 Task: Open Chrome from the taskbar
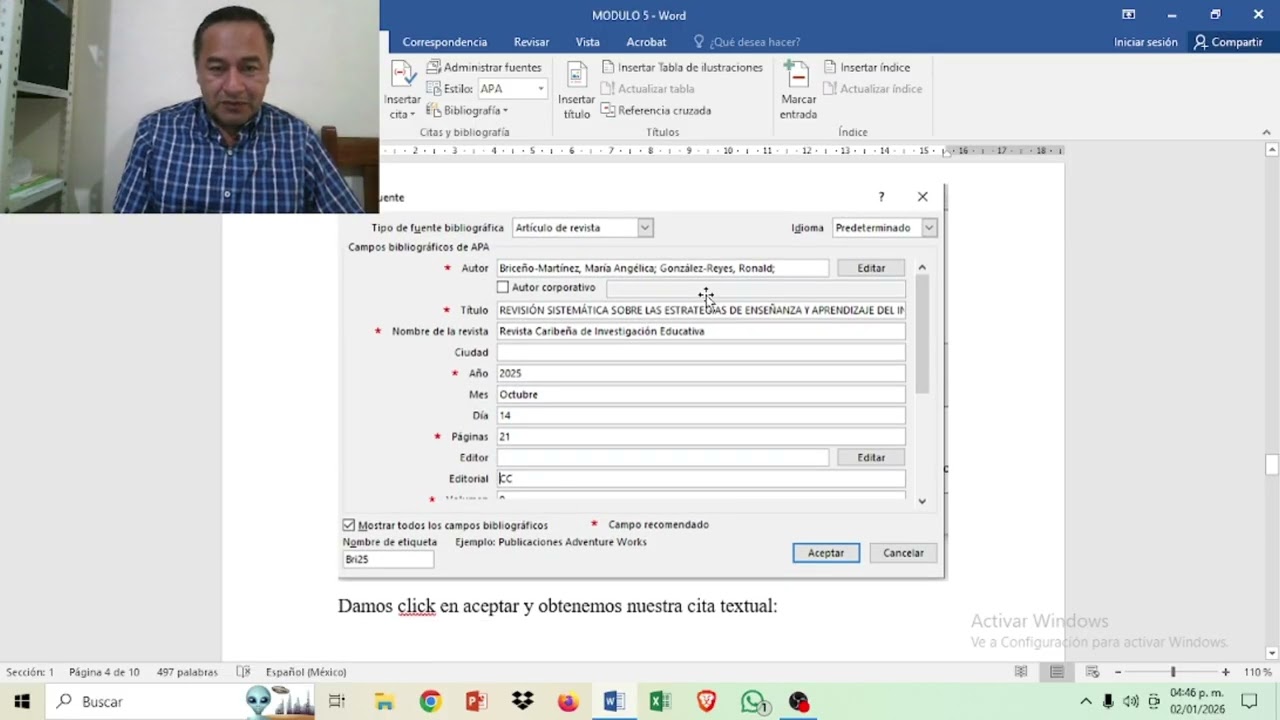pos(430,701)
